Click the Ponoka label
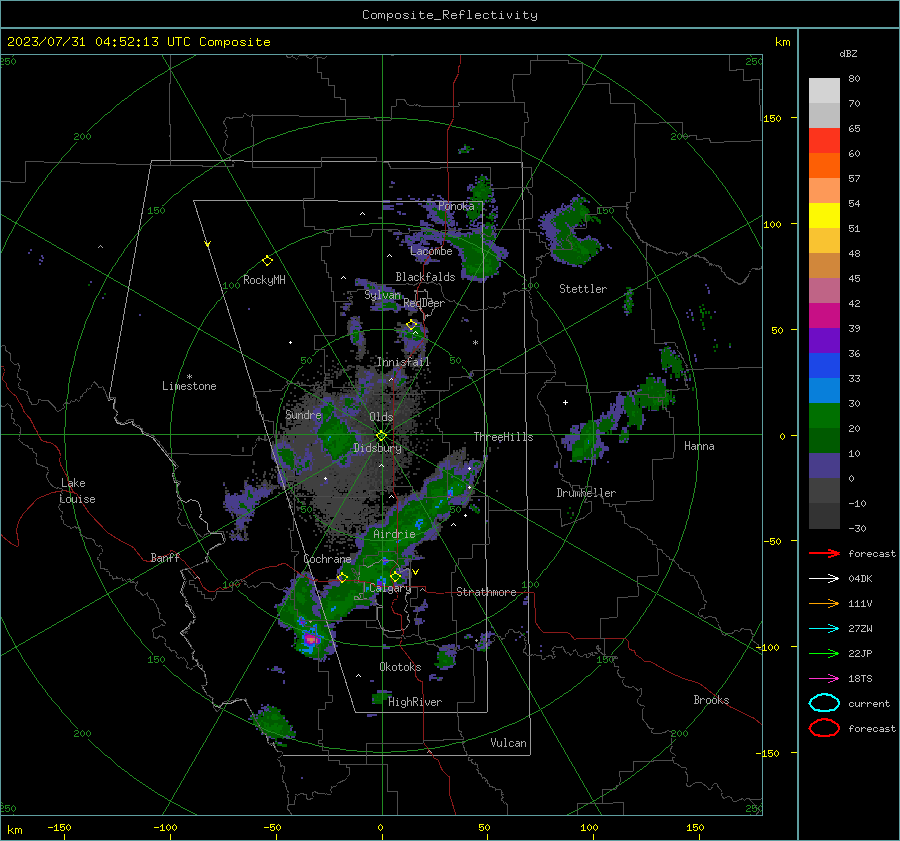900x841 pixels. click(x=456, y=206)
